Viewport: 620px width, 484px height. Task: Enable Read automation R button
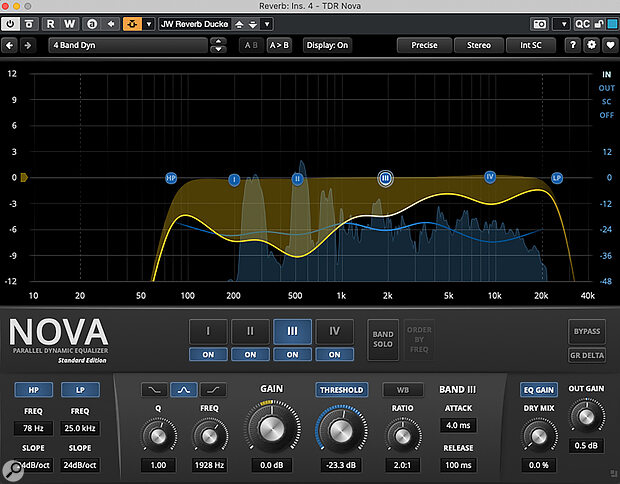(x=51, y=24)
